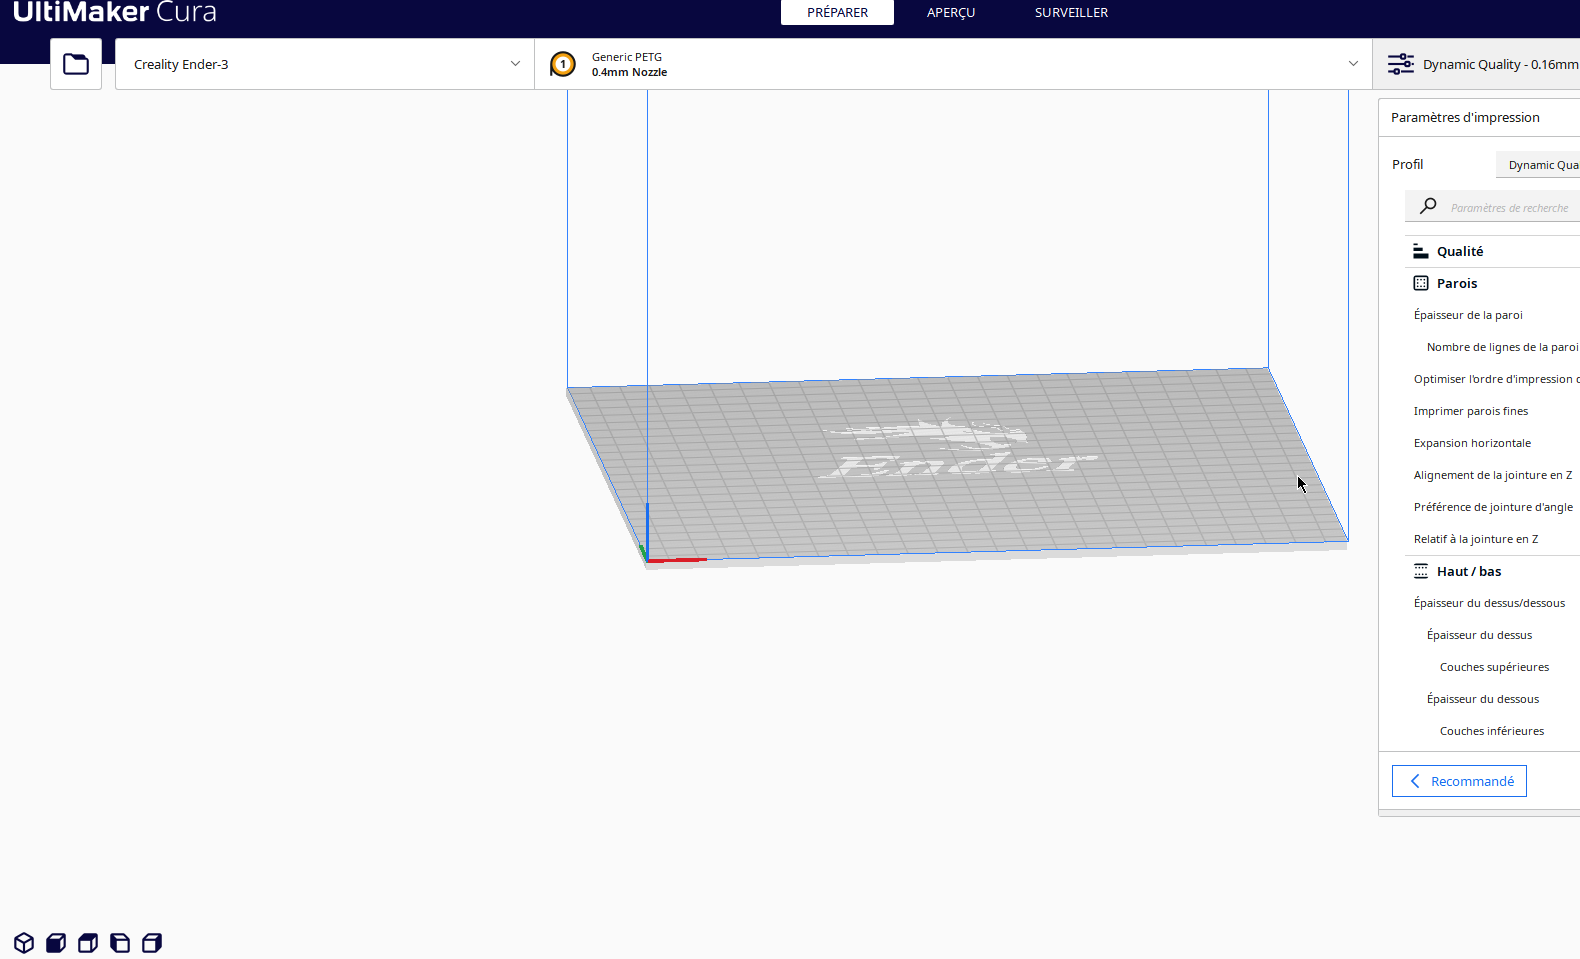Click the extruder 1 circle icon
This screenshot has width=1580, height=959.
click(563, 64)
